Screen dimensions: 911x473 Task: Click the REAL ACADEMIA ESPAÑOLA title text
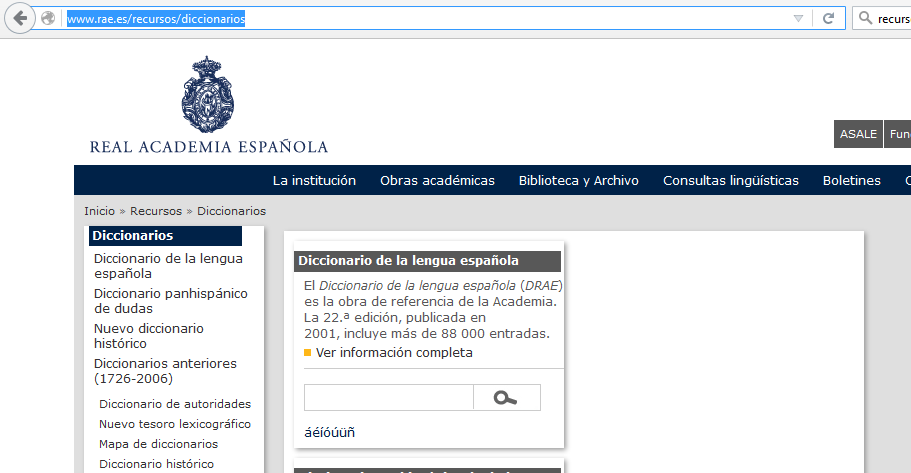pyautogui.click(x=209, y=146)
